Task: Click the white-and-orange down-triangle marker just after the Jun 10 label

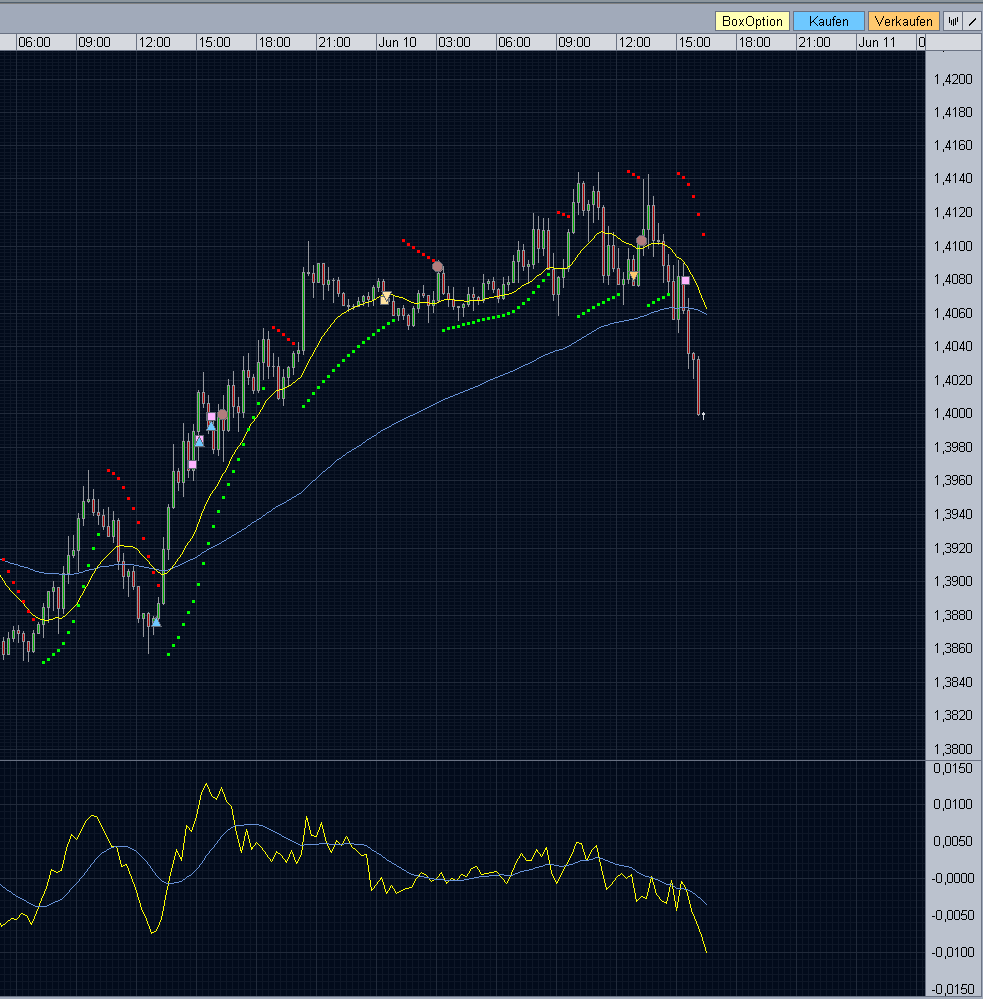Action: coord(386,297)
